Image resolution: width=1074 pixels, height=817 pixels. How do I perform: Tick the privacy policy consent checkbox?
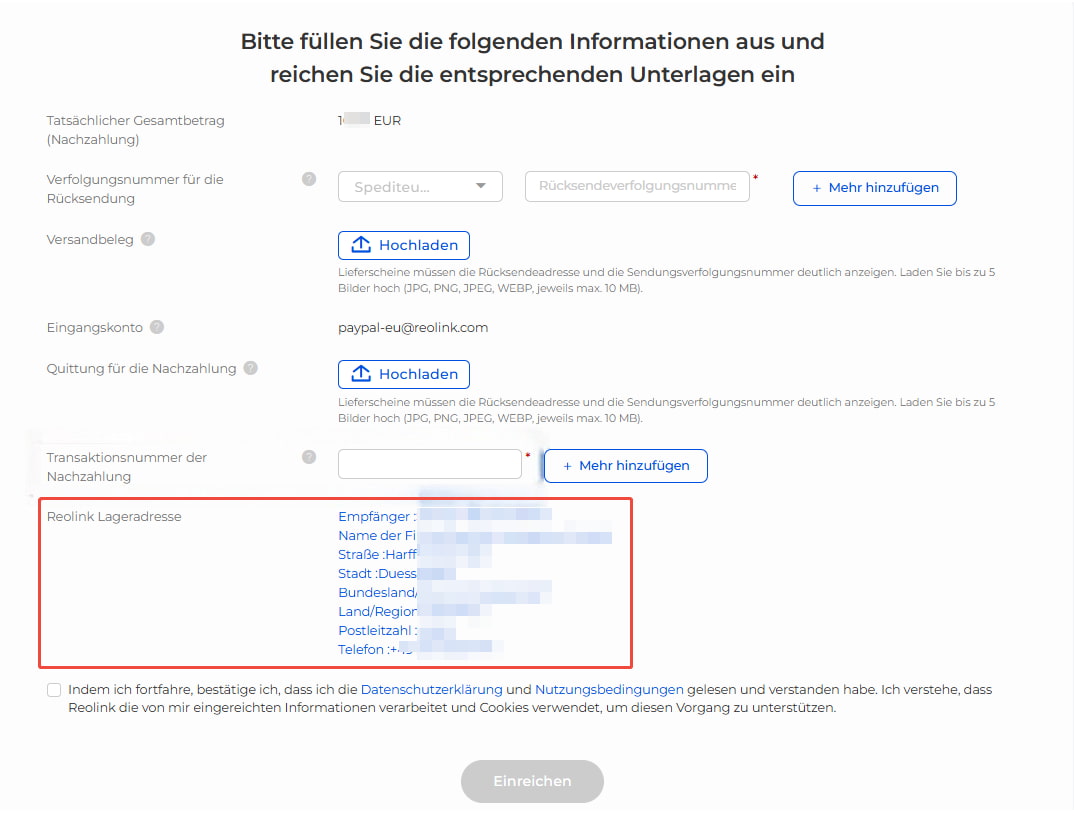pyautogui.click(x=54, y=690)
